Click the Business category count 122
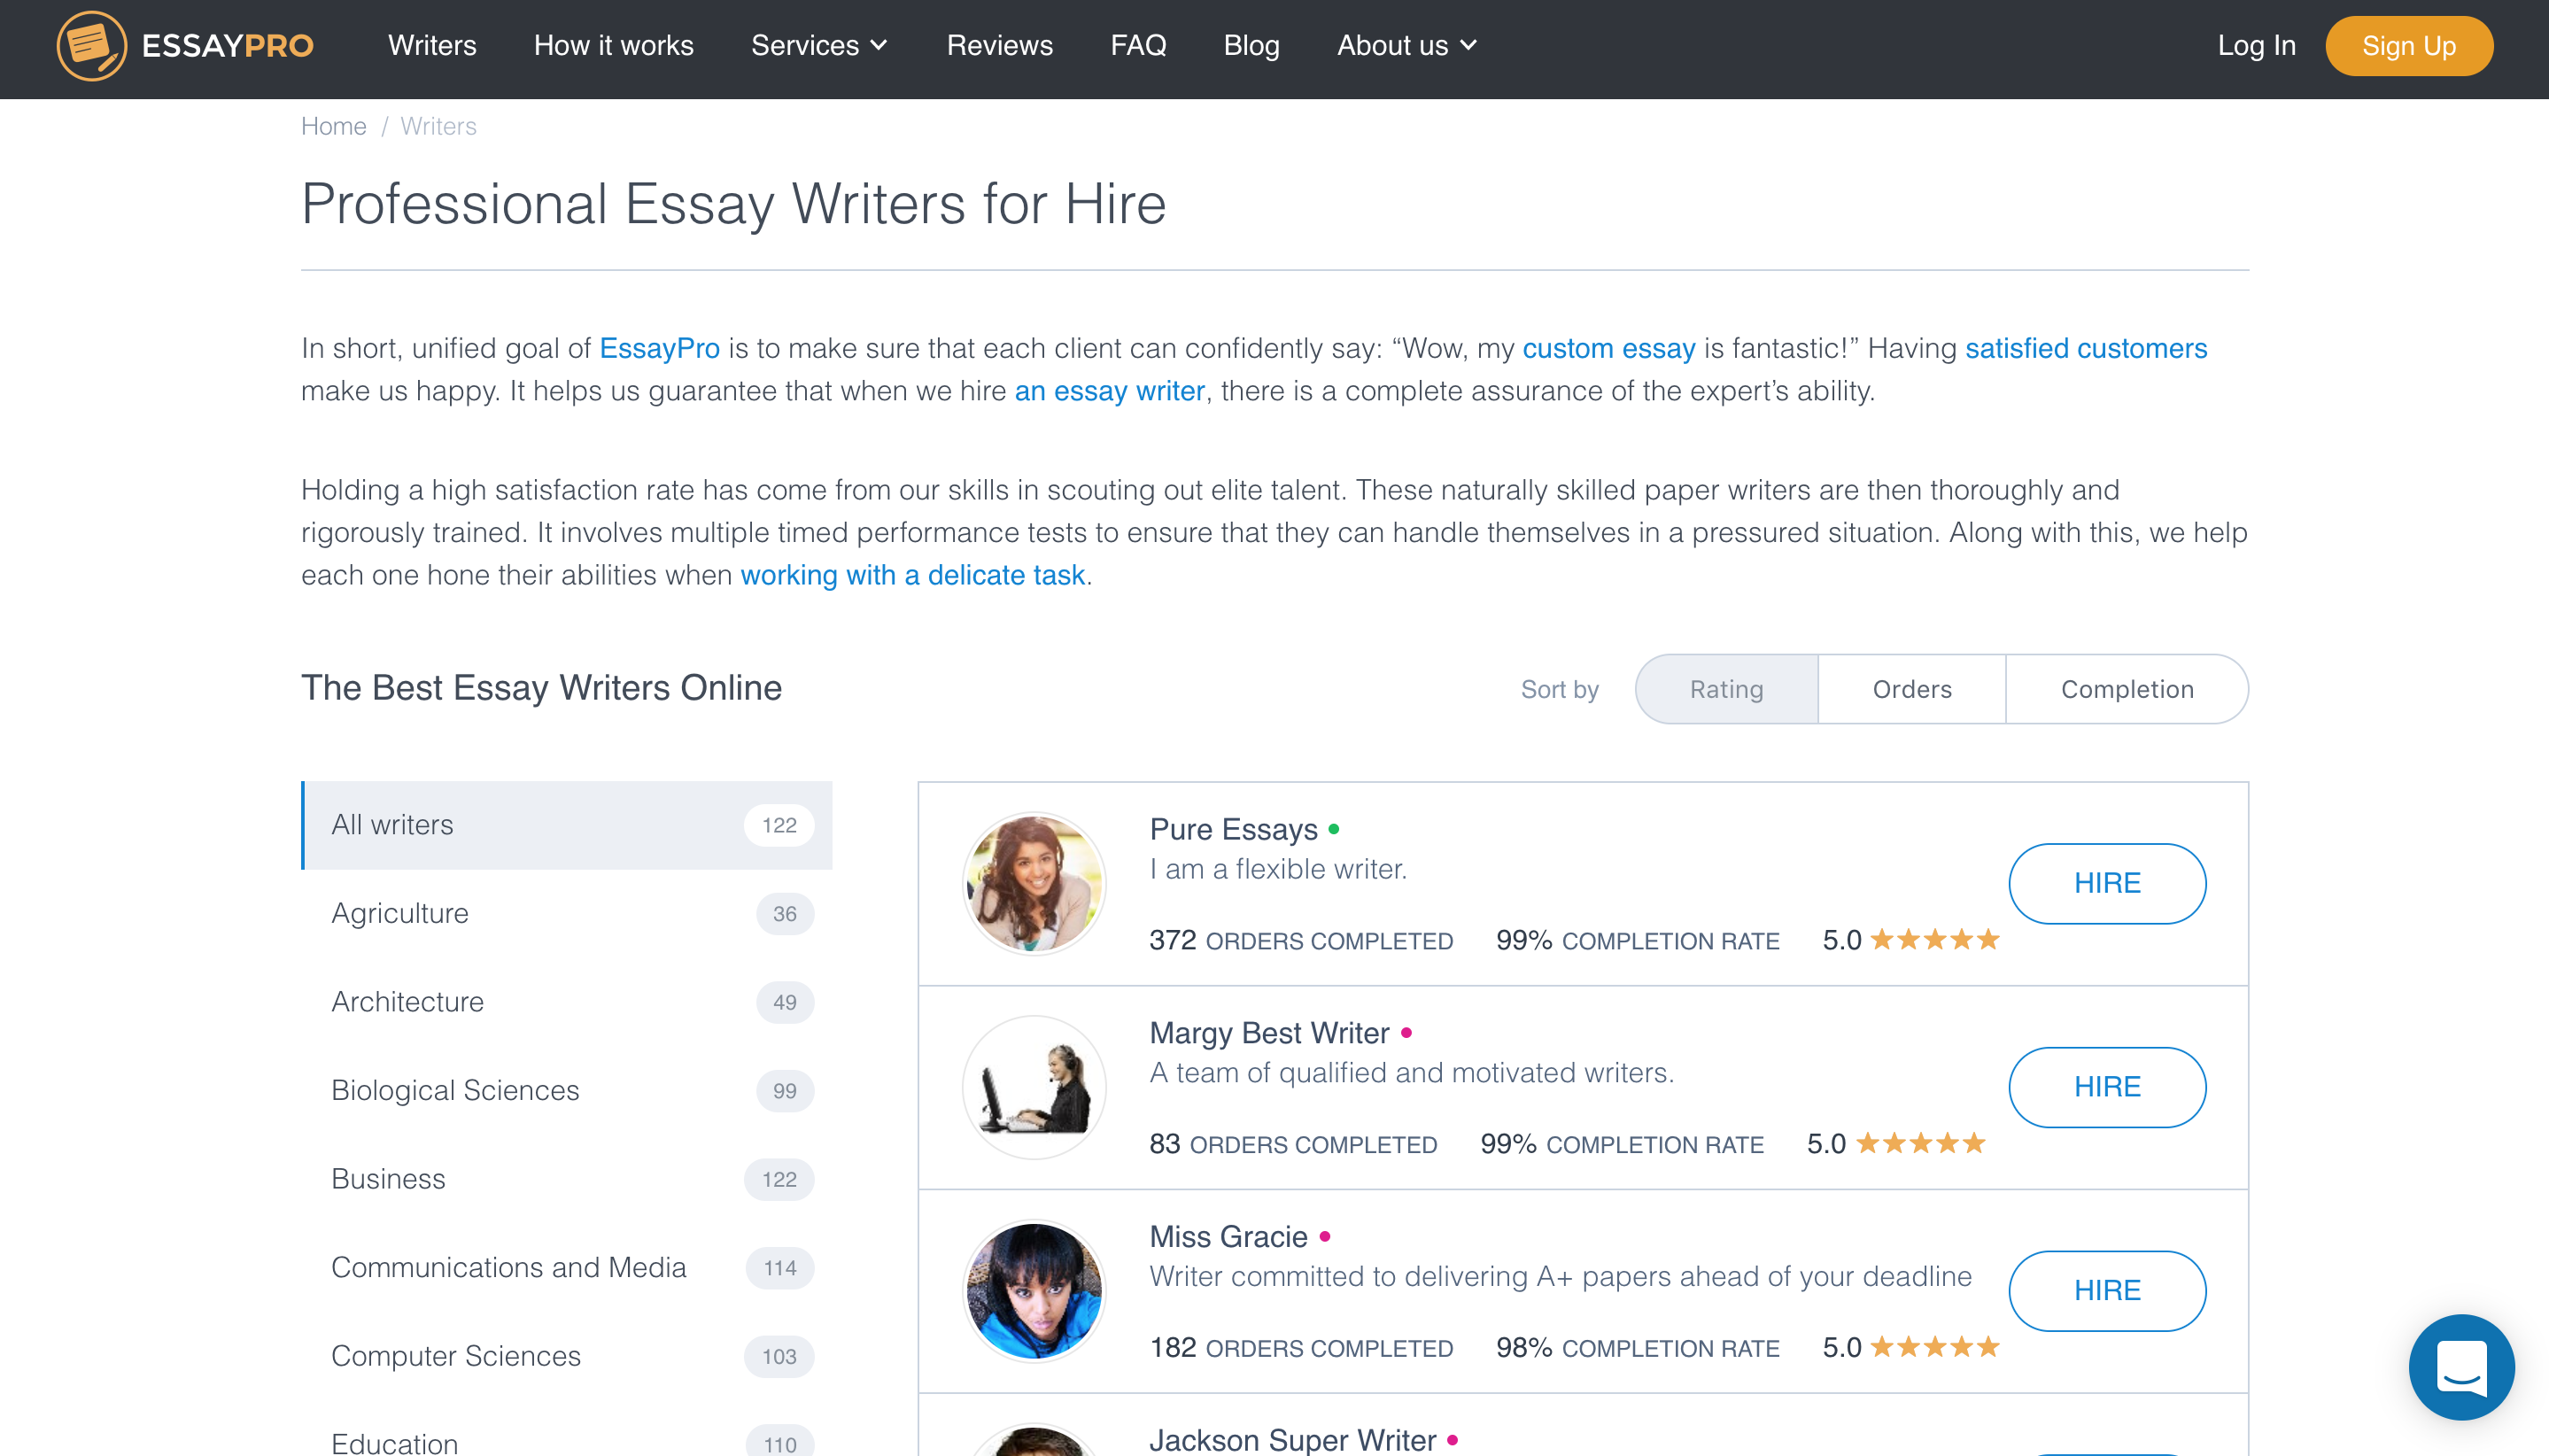Screen dimensions: 2549x1456 tap(779, 1180)
